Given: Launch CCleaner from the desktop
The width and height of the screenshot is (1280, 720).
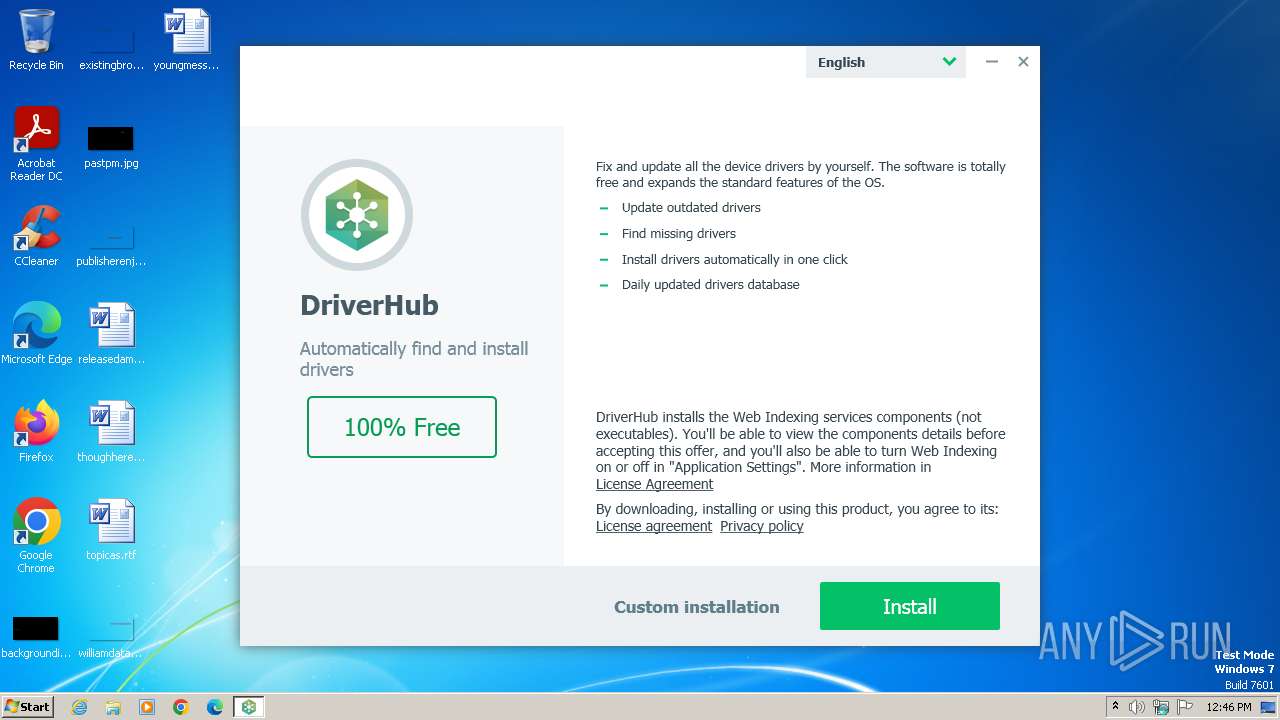Looking at the screenshot, I should point(36,236).
